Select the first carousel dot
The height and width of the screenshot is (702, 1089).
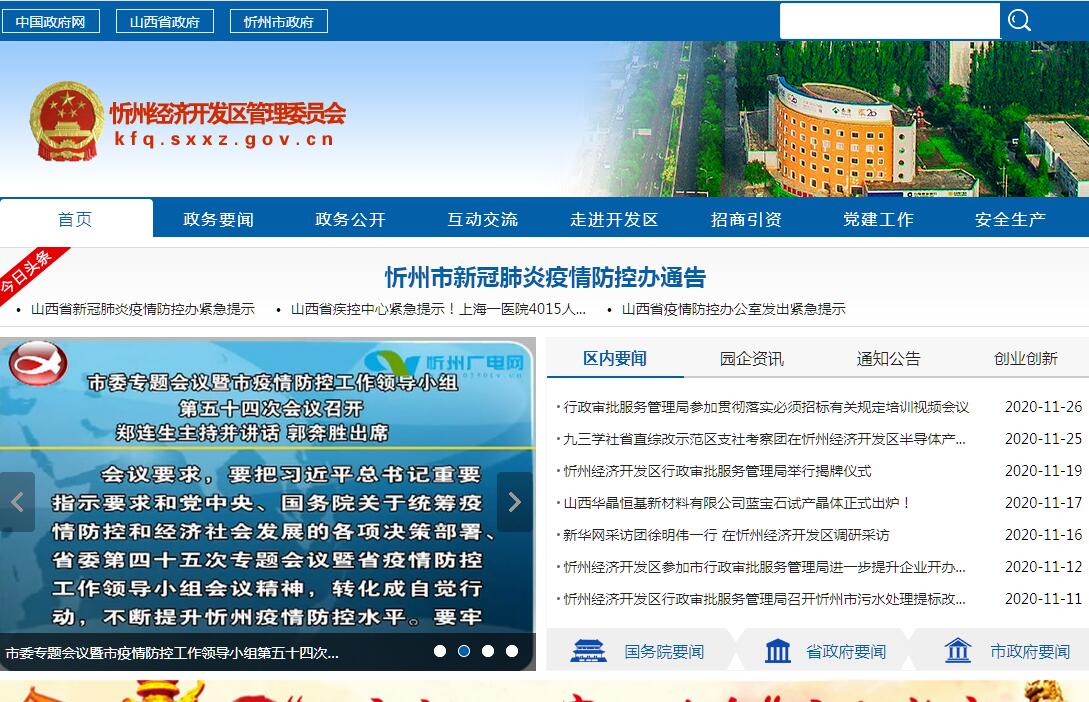440,651
